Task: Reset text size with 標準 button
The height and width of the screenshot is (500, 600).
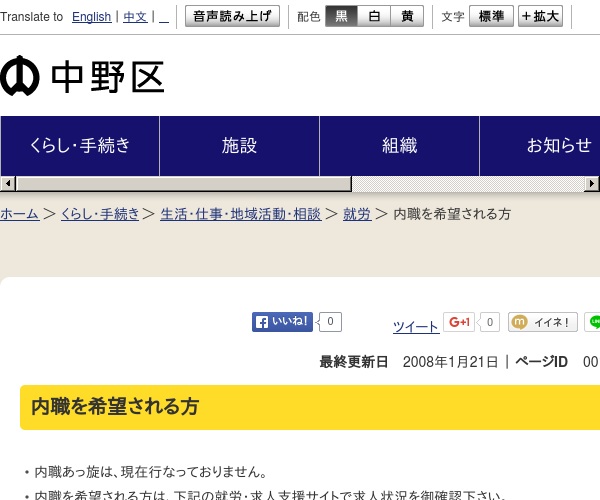Action: click(491, 16)
